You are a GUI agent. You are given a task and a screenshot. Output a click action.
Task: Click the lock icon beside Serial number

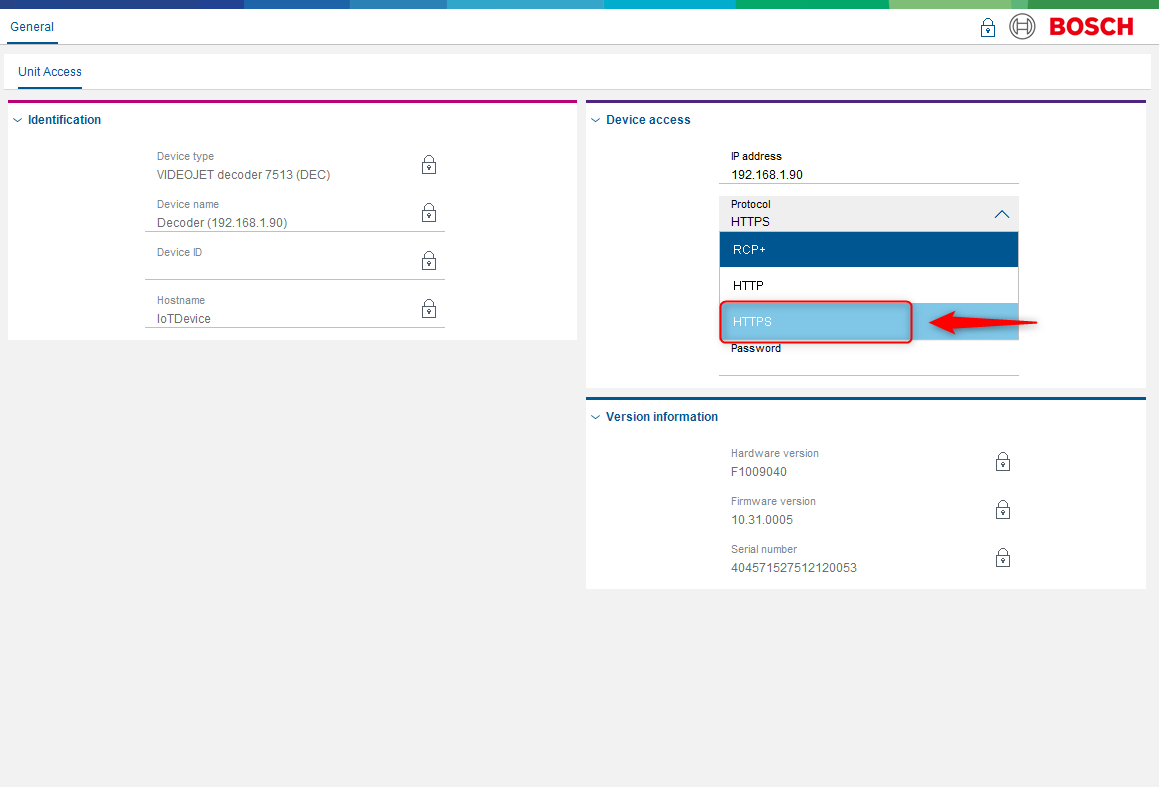click(x=1002, y=558)
